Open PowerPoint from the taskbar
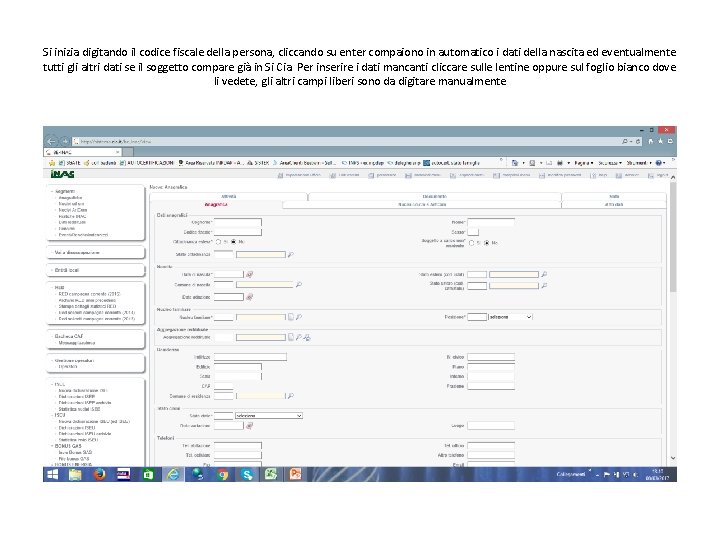This screenshot has height=540, width=720. click(295, 474)
